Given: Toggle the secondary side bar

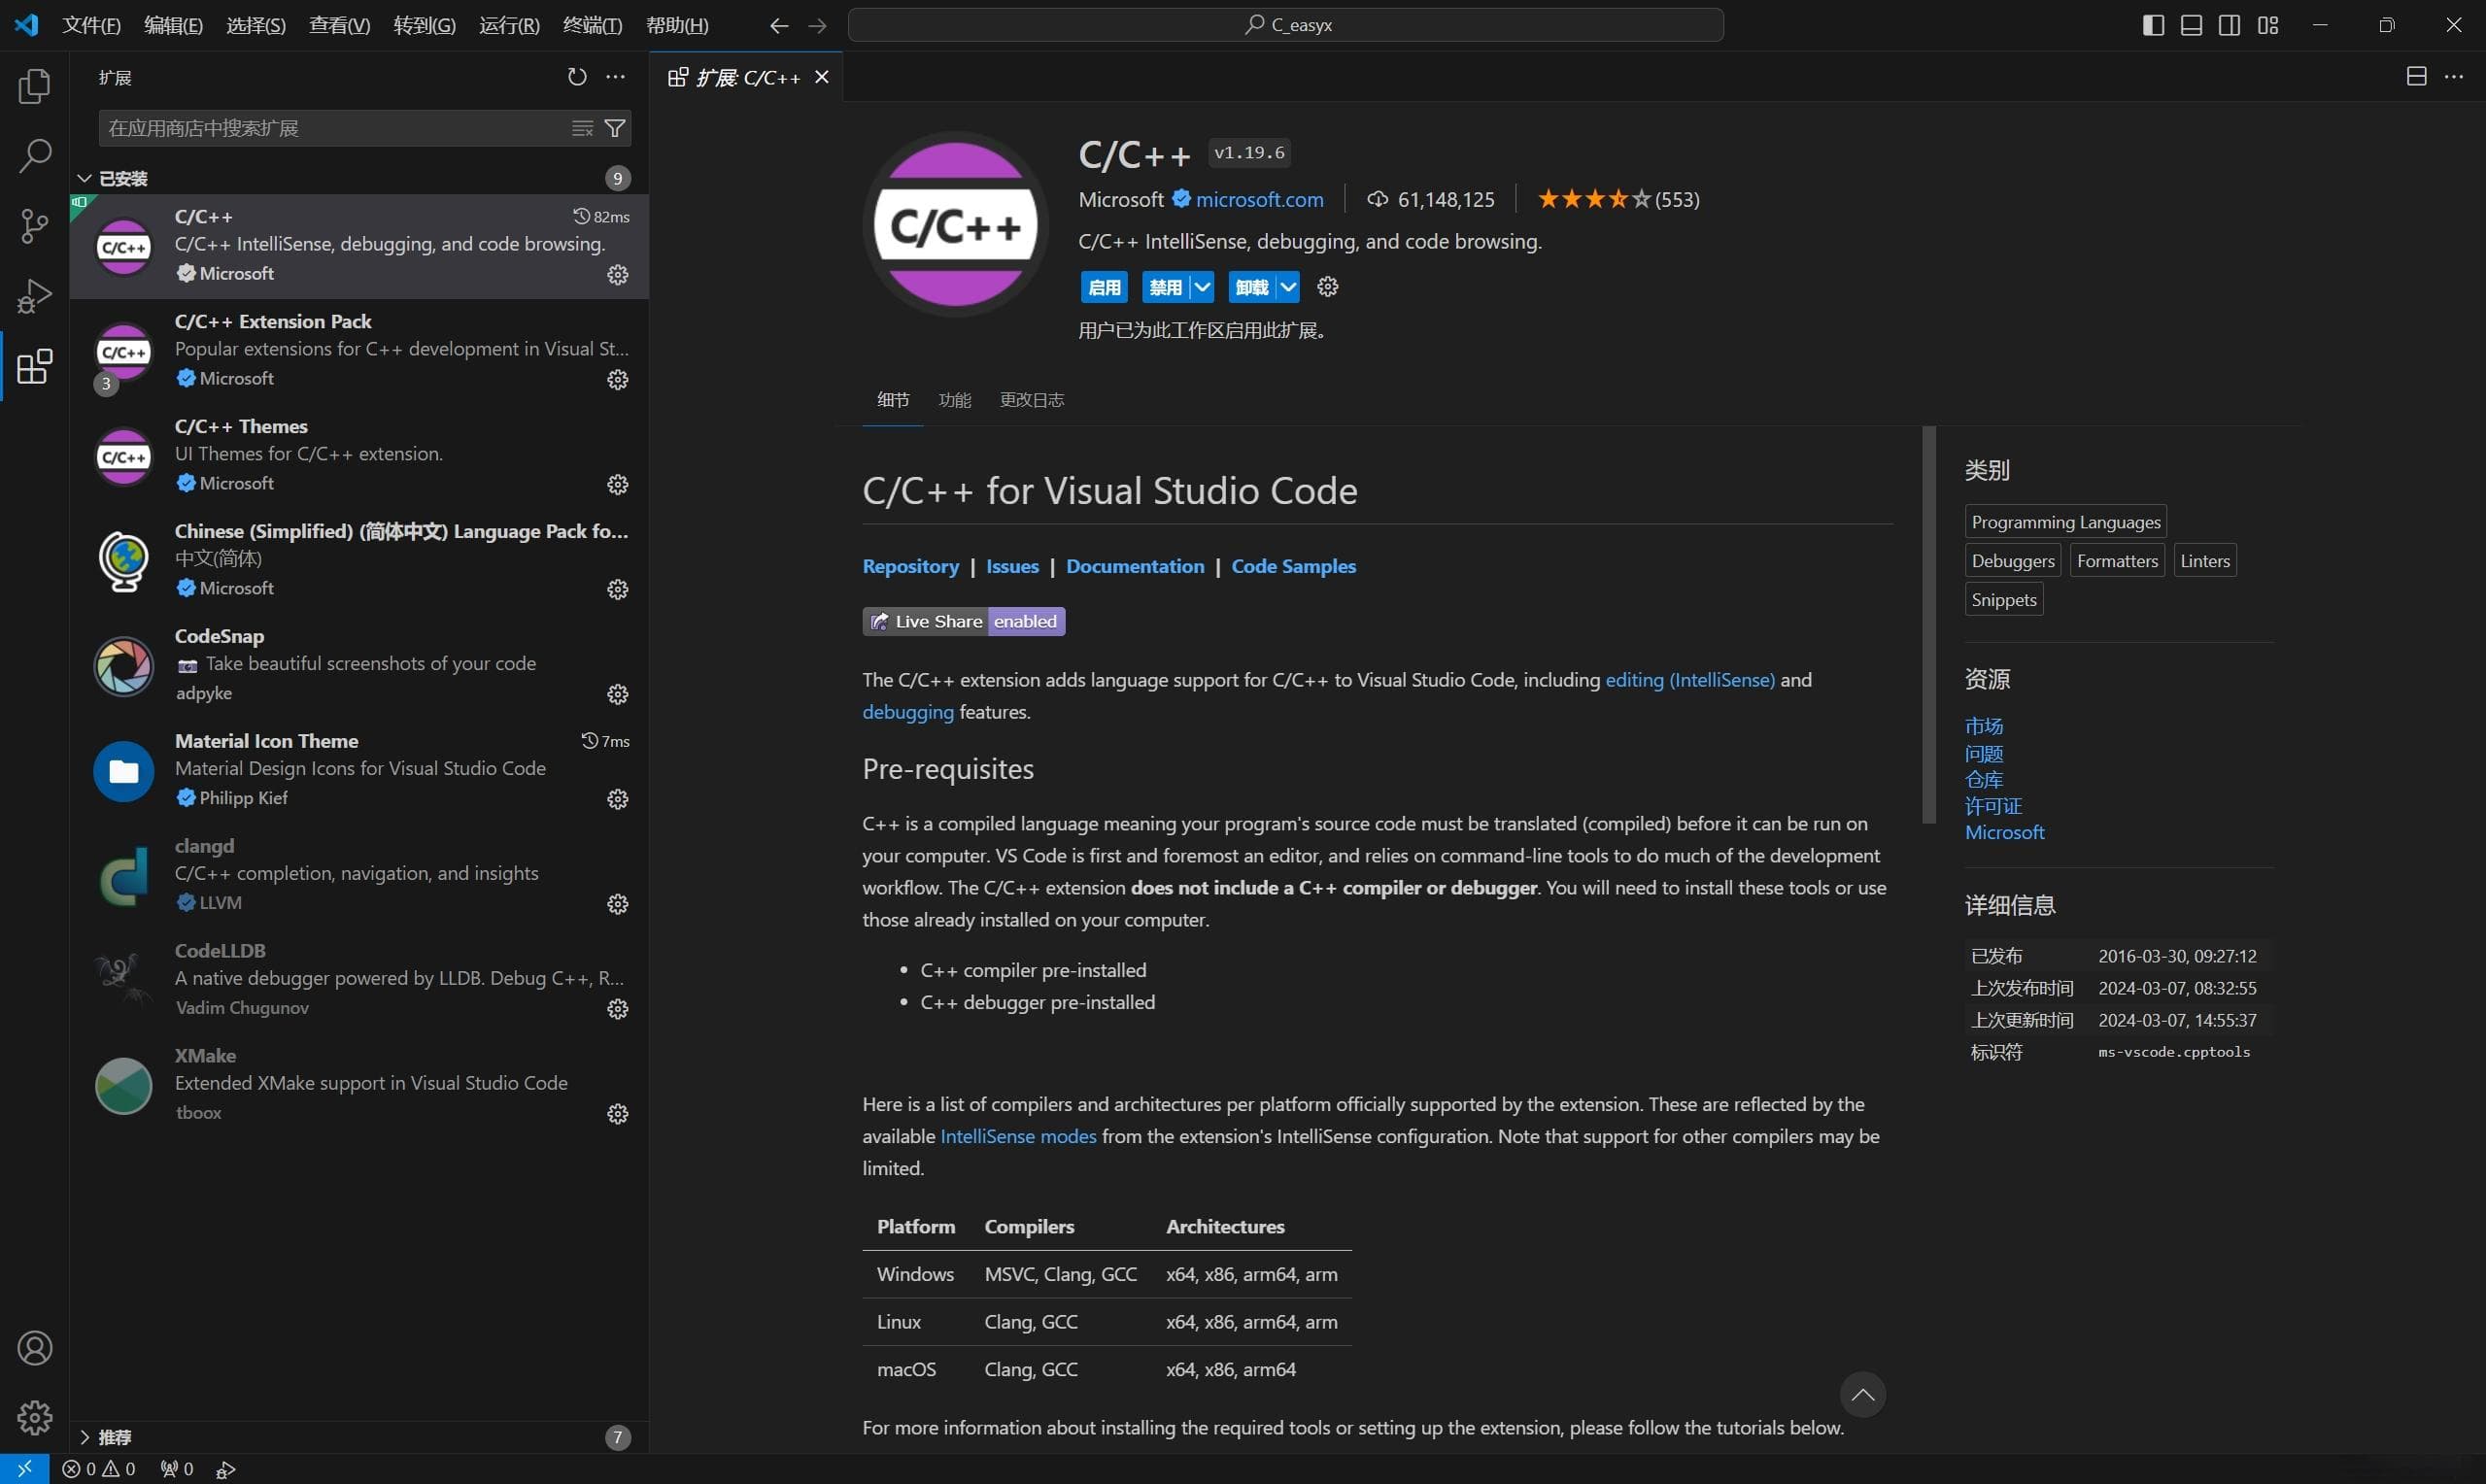Looking at the screenshot, I should click(x=2229, y=25).
